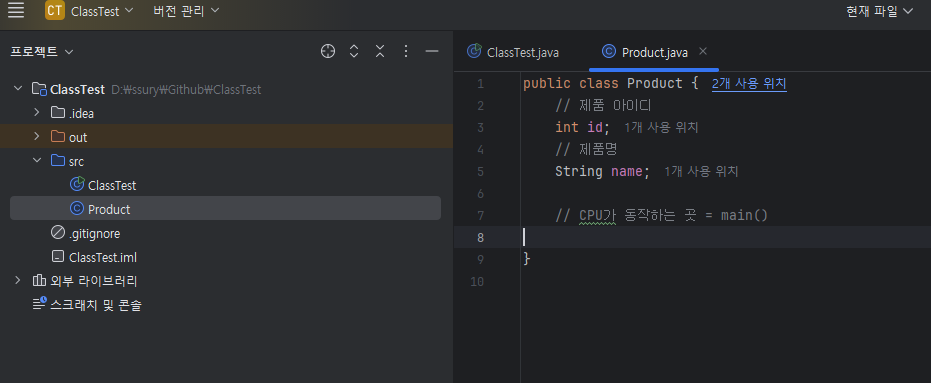Click the collapse all icon in project panel
The height and width of the screenshot is (383, 931).
pos(380,52)
